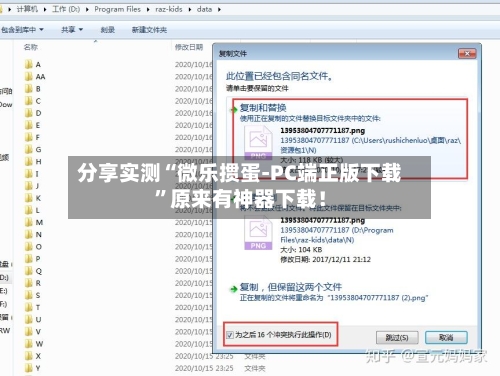The image size is (500, 376).
Task: Close the 复制文件 dialog
Action: [467, 53]
